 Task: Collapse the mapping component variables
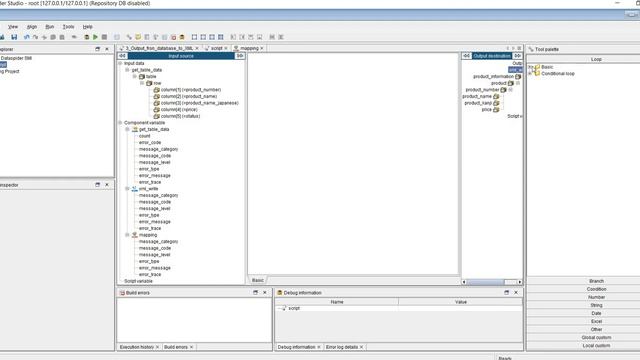point(127,235)
